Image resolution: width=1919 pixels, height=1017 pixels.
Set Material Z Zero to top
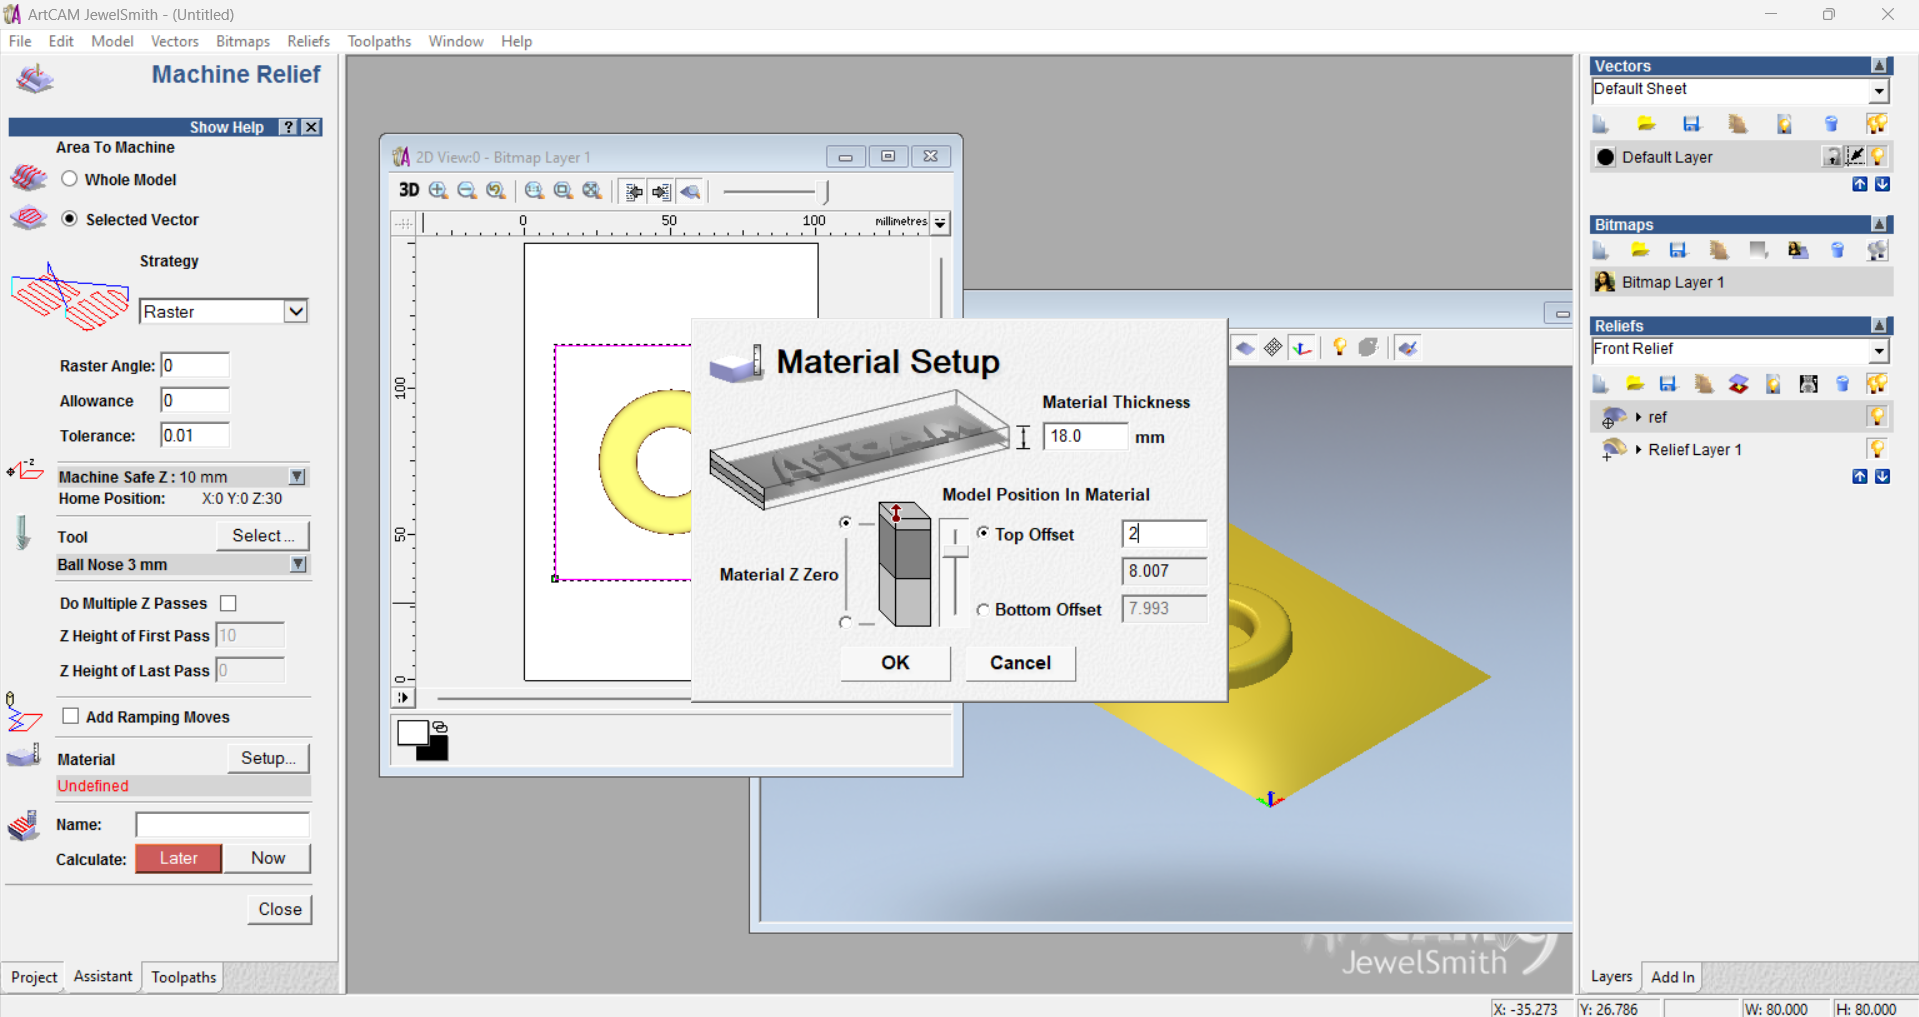(845, 522)
